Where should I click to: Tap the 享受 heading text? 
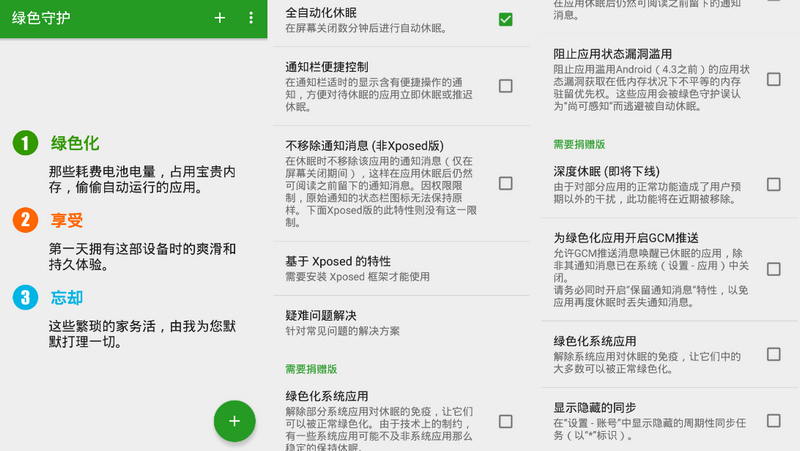pyautogui.click(x=66, y=220)
